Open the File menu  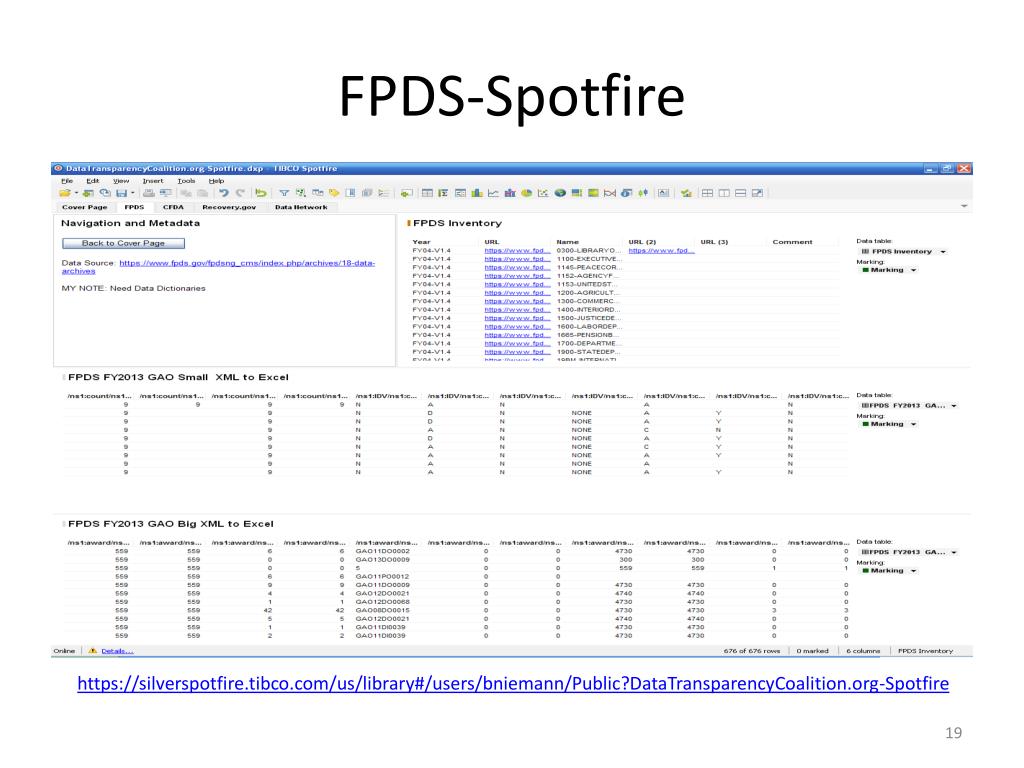click(x=67, y=181)
